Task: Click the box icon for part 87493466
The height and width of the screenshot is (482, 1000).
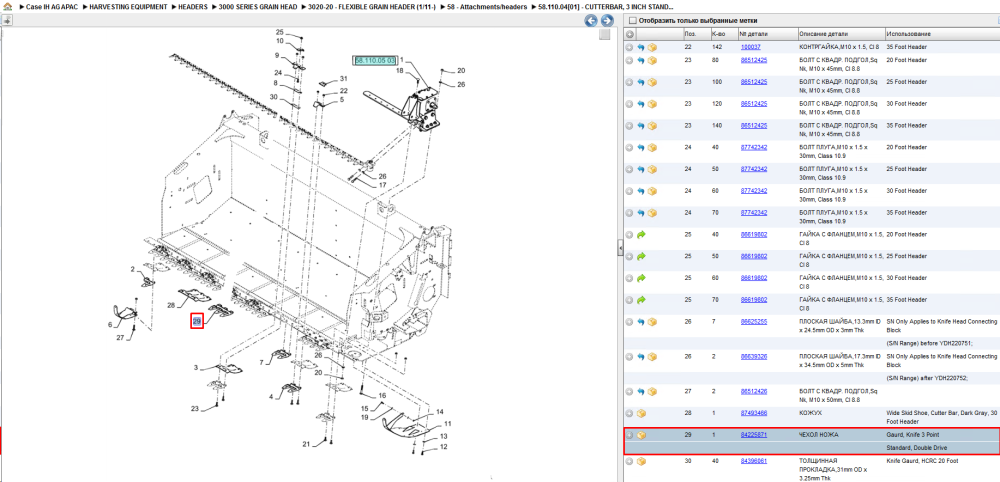Action: coord(641,413)
